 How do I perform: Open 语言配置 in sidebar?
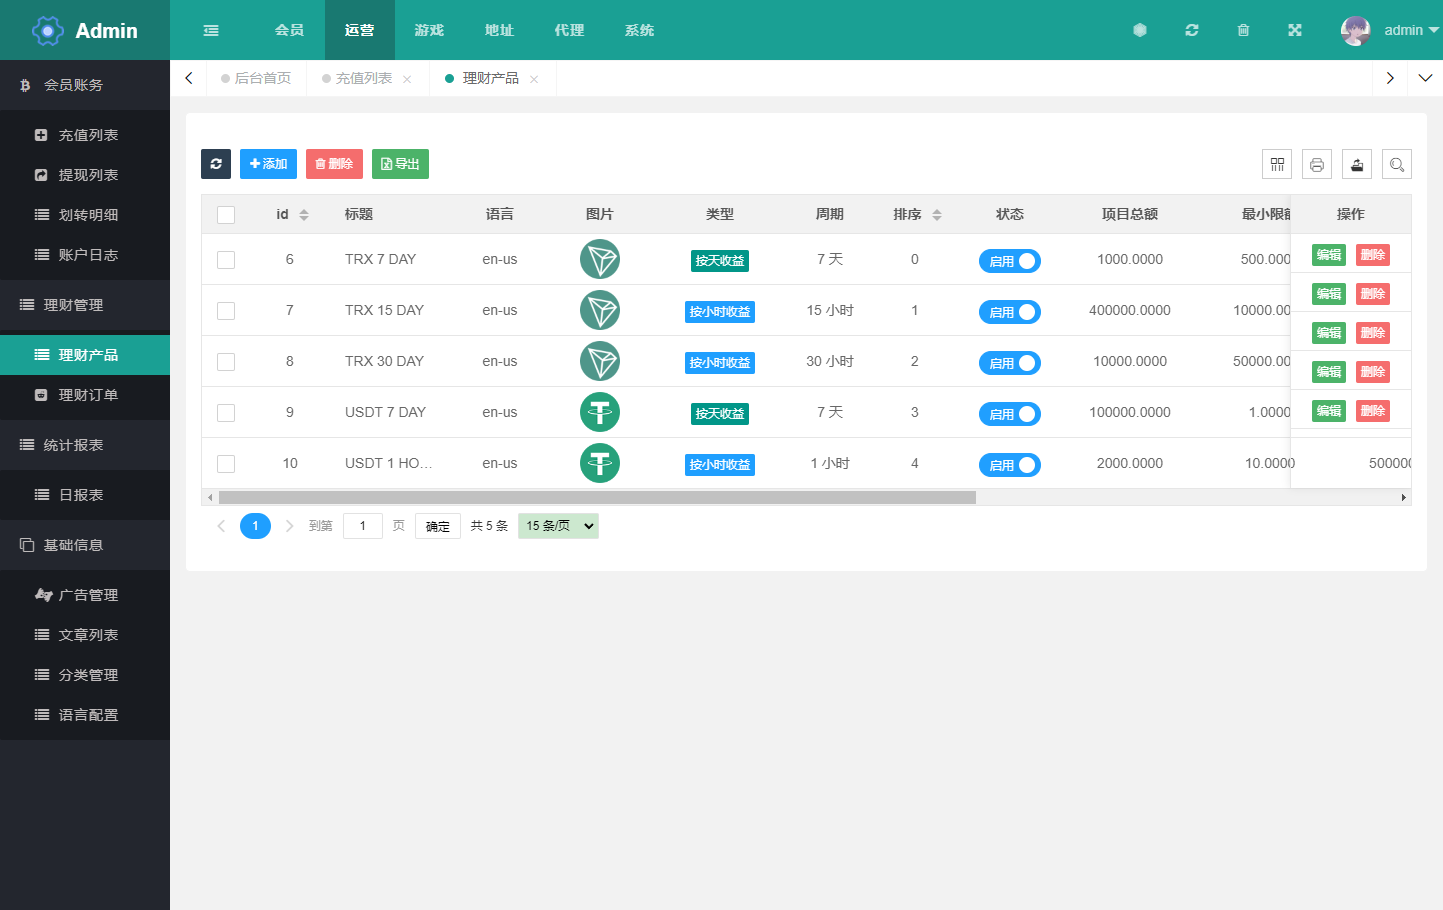pos(85,715)
